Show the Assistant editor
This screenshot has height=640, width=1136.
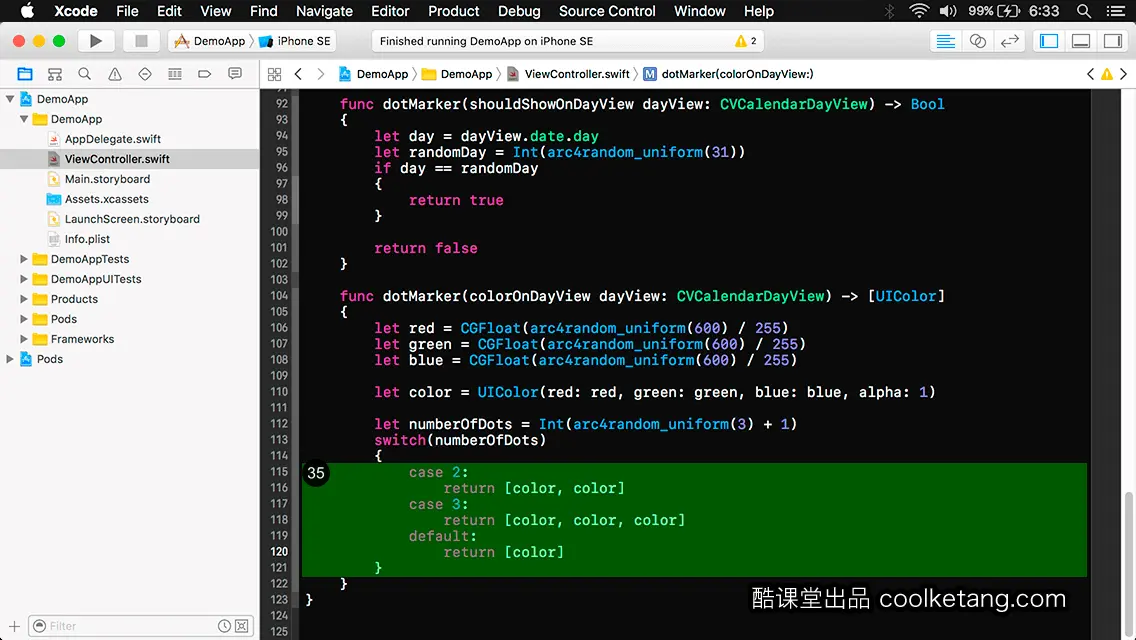pos(977,41)
